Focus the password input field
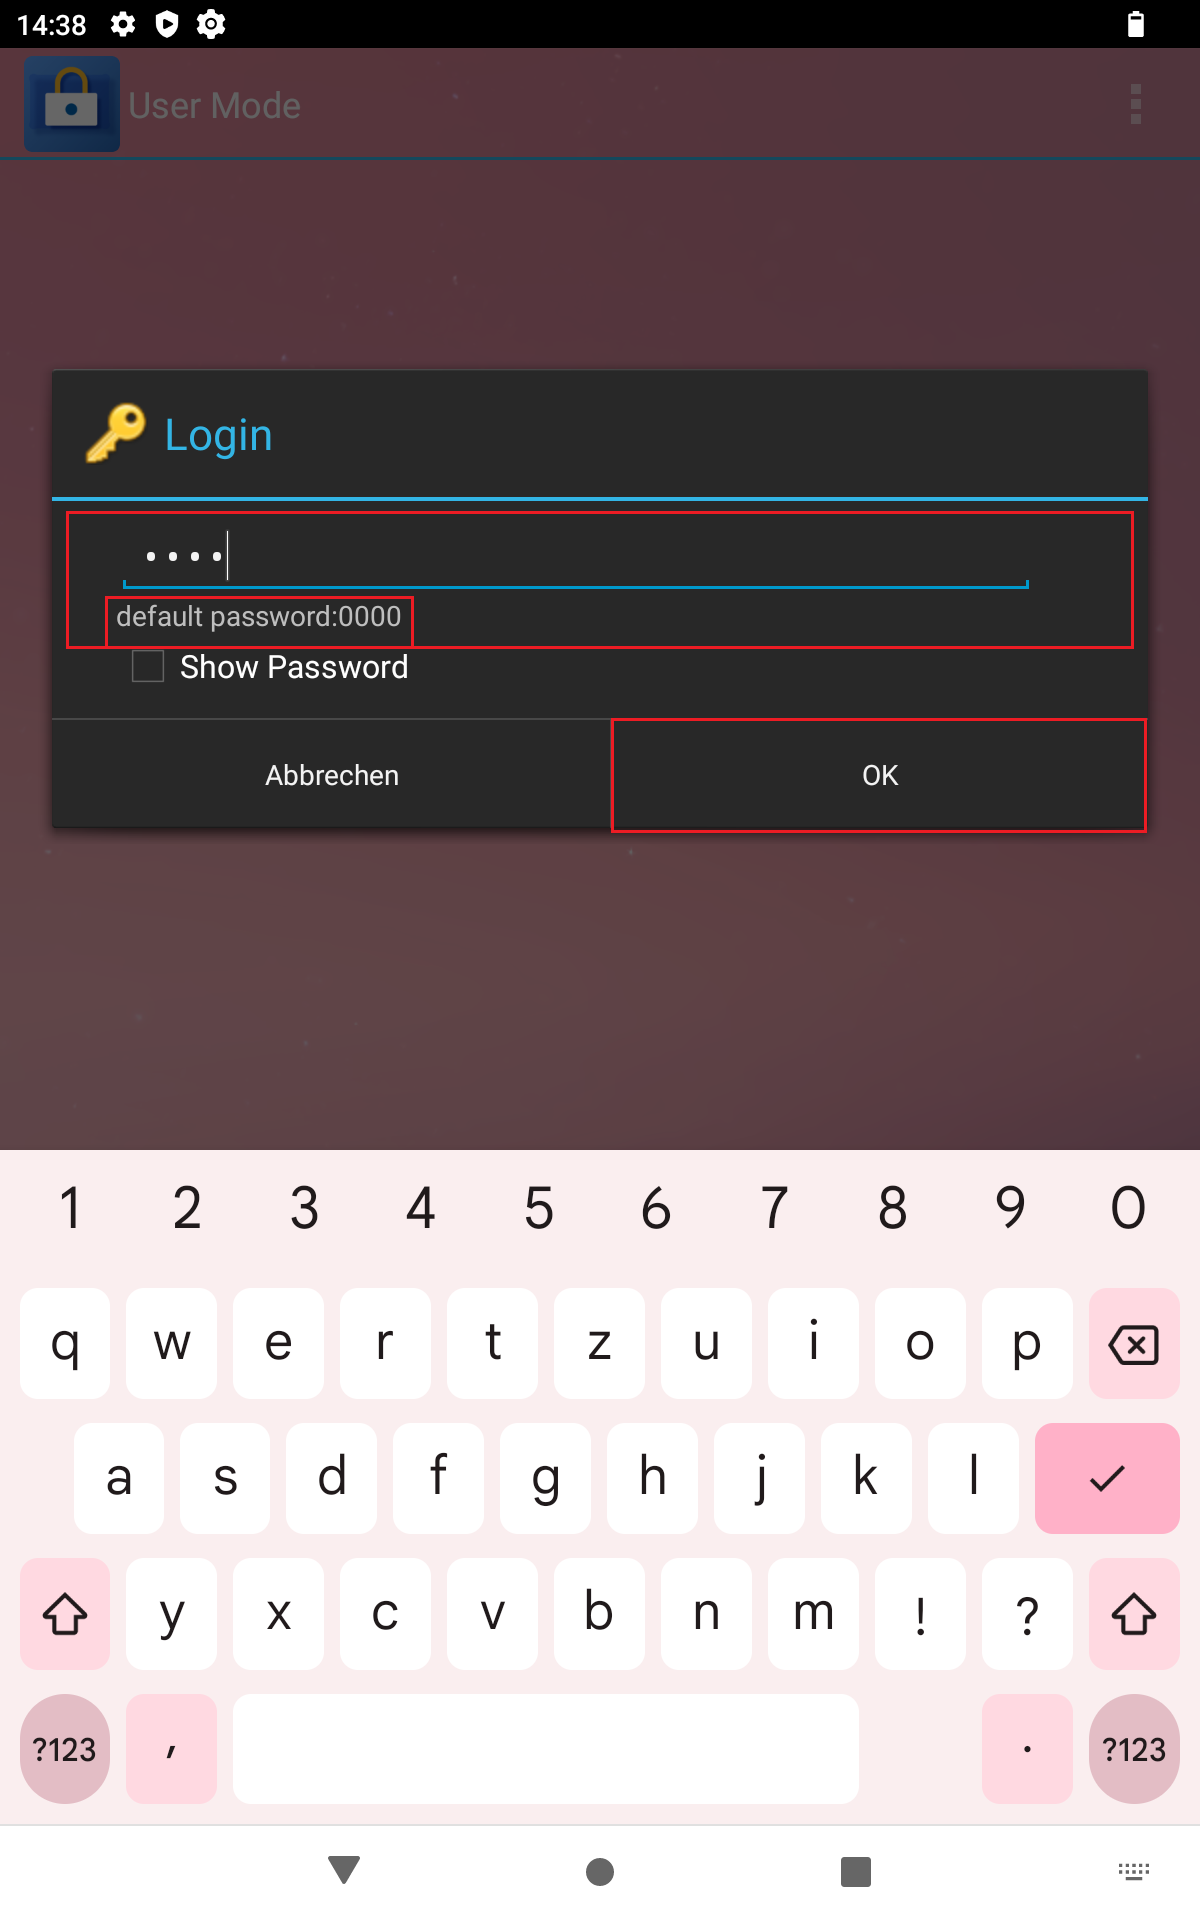 pos(576,556)
